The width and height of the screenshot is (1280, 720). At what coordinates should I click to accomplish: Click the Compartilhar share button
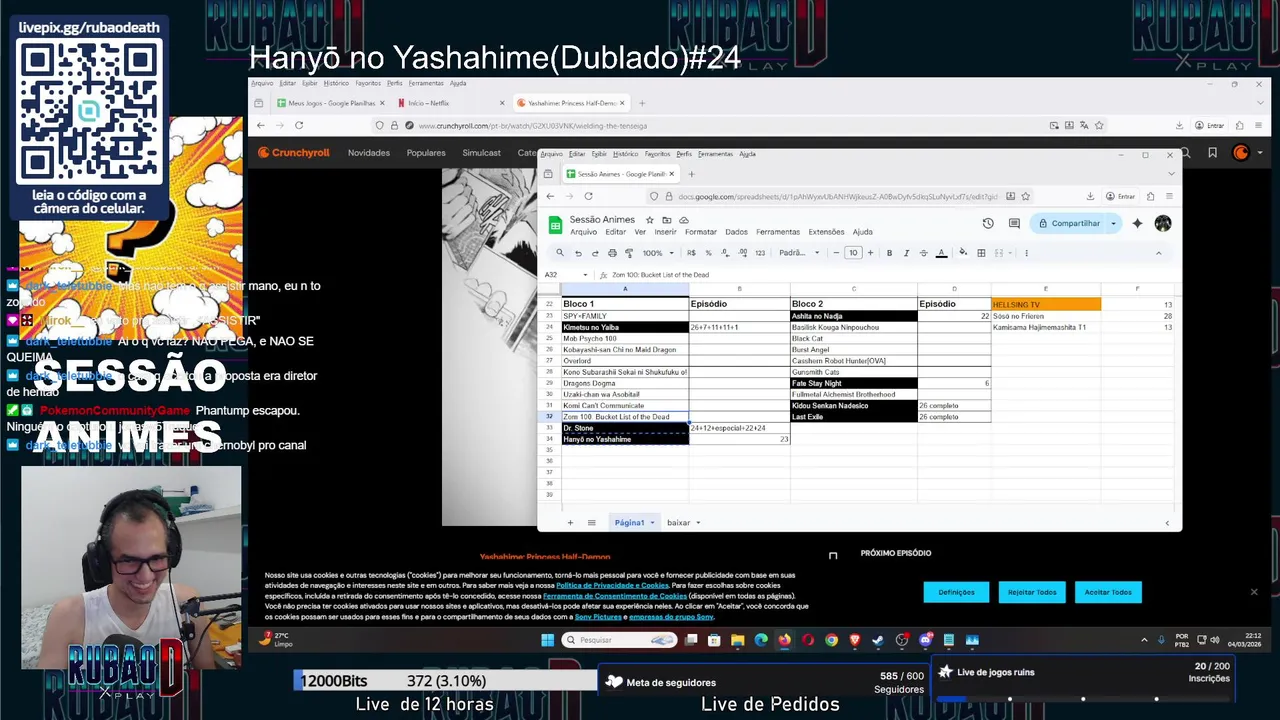point(1069,224)
